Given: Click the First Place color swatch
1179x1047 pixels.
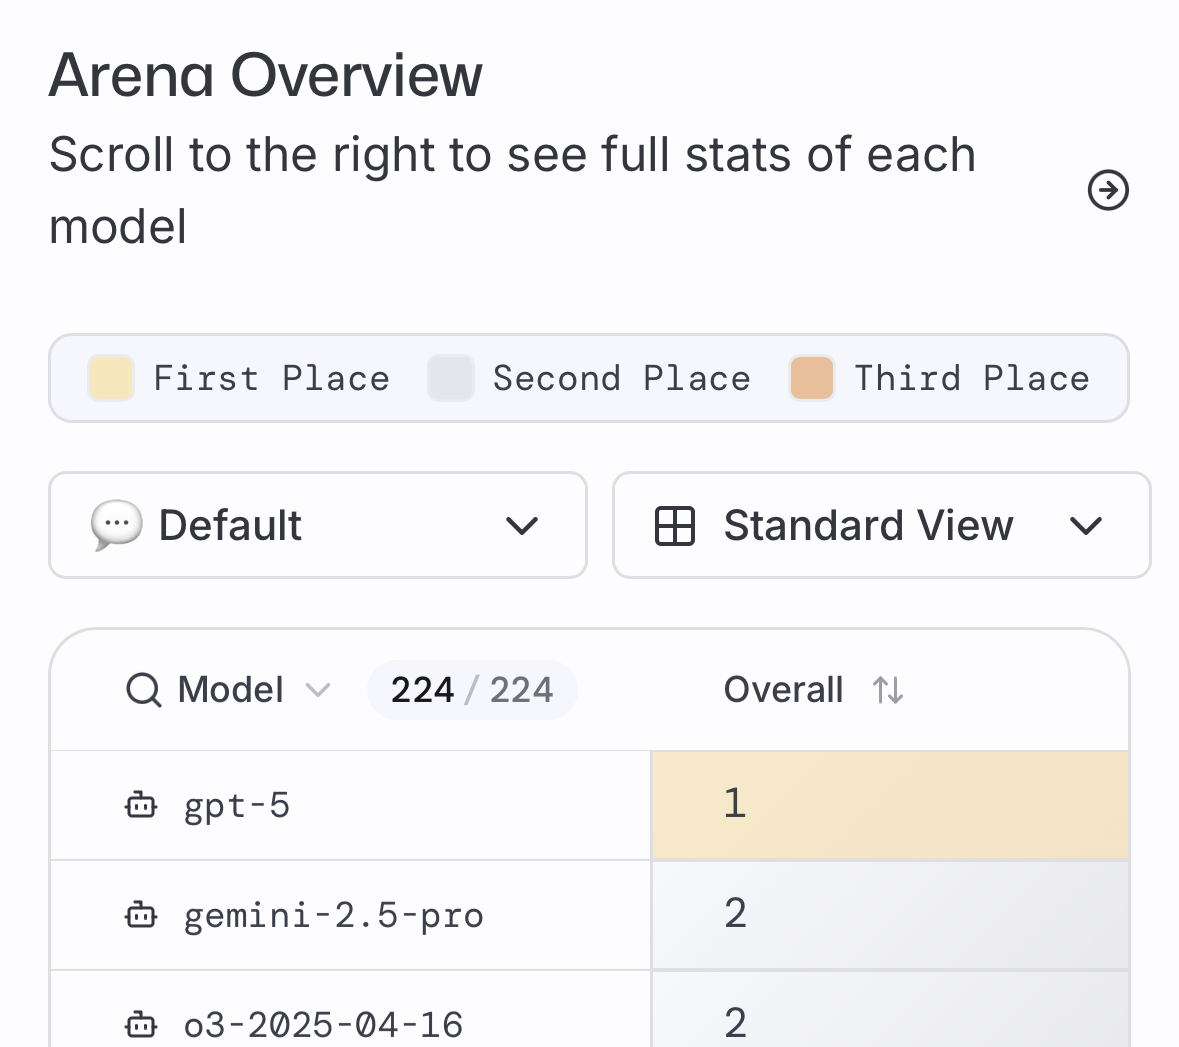Looking at the screenshot, I should [x=111, y=379].
